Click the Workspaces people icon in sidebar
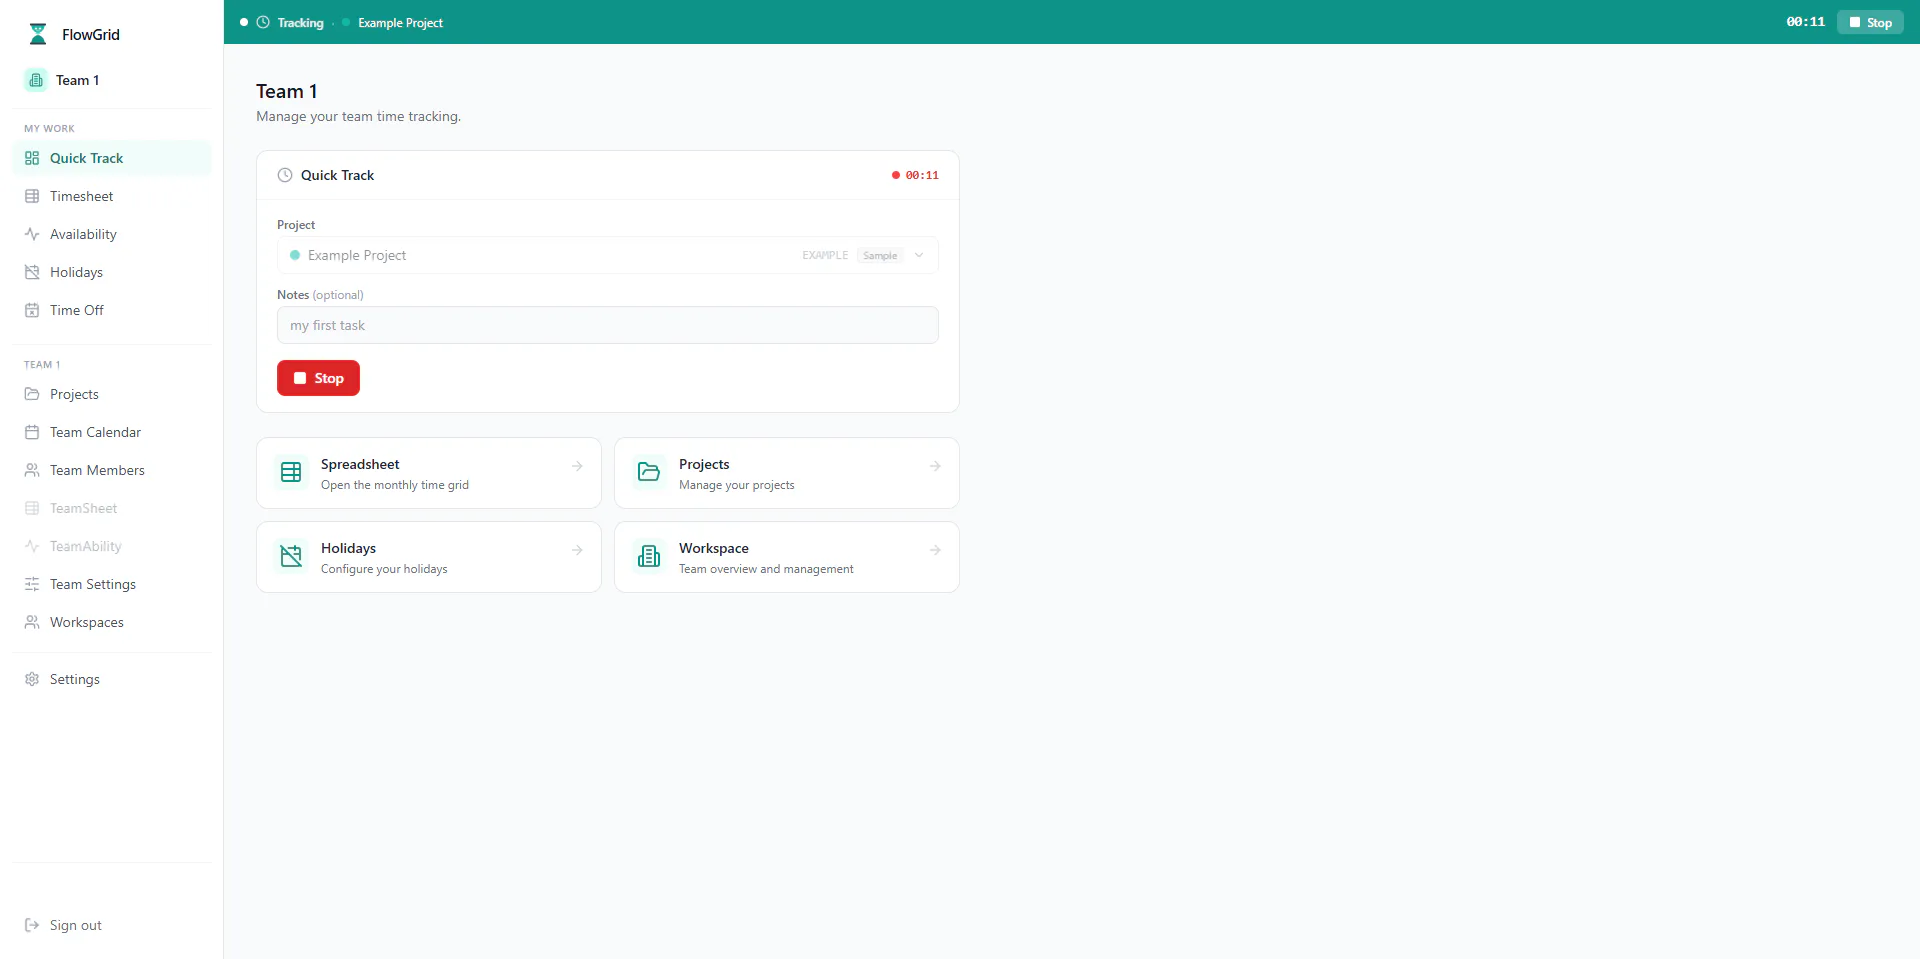 (32, 622)
